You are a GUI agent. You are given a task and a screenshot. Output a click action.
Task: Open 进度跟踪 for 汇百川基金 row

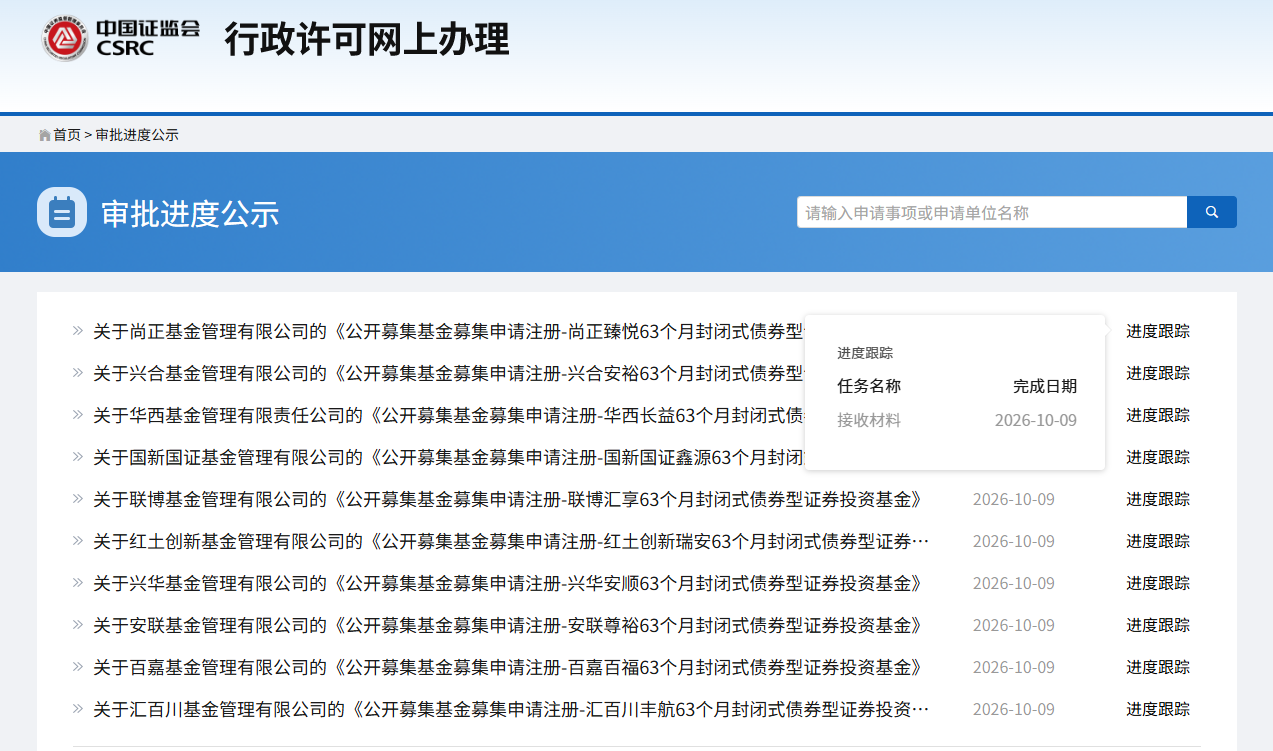click(1158, 709)
